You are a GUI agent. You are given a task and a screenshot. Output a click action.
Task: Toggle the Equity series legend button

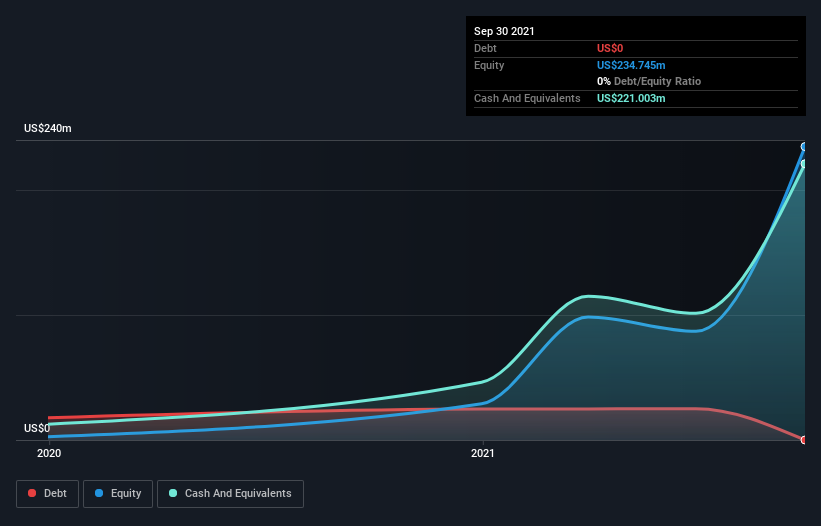point(118,494)
